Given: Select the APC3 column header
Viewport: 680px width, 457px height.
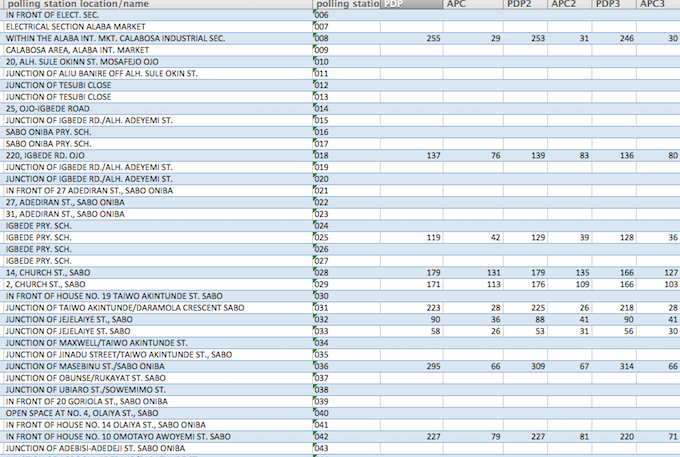Looking at the screenshot, I should tap(658, 4).
